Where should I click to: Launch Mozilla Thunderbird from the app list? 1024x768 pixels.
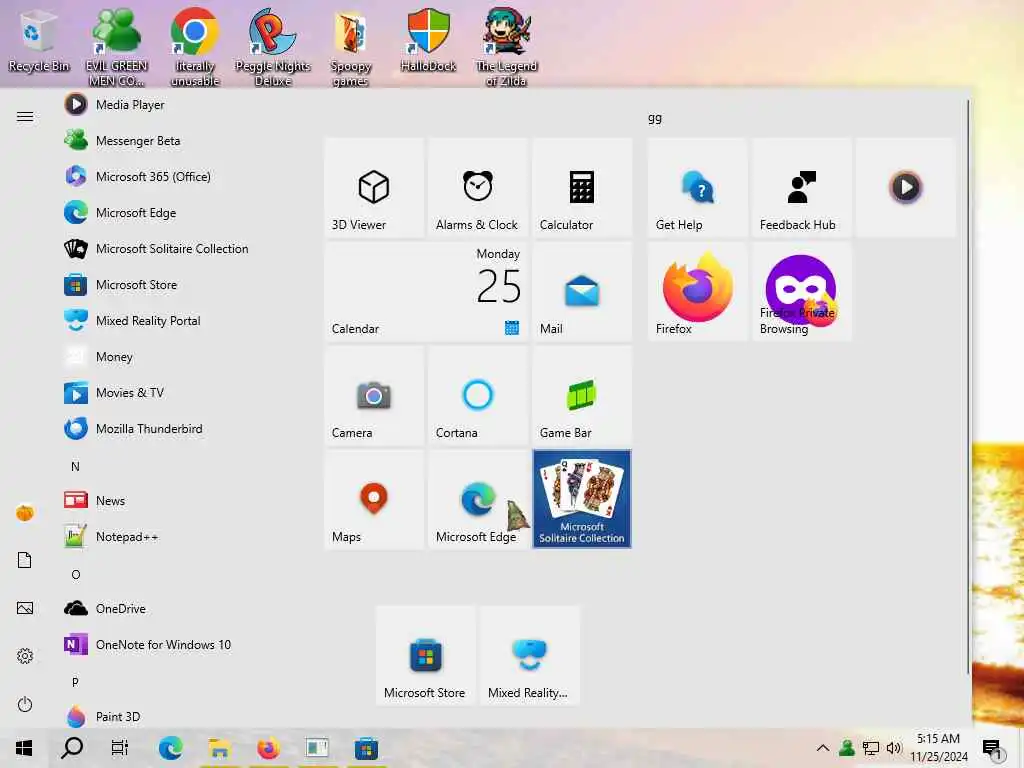point(183,429)
